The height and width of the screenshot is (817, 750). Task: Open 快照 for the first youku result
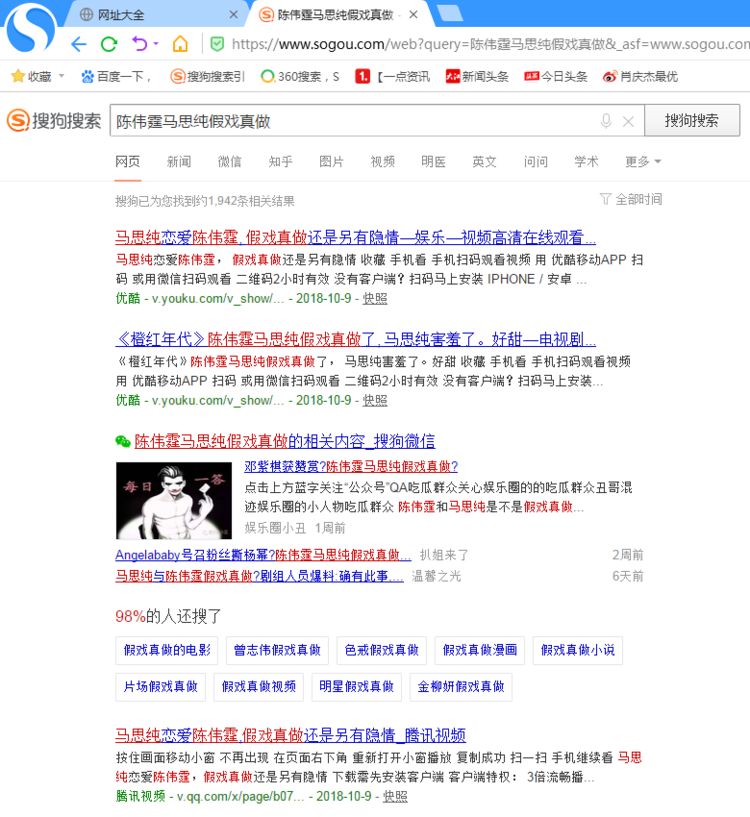coord(375,299)
